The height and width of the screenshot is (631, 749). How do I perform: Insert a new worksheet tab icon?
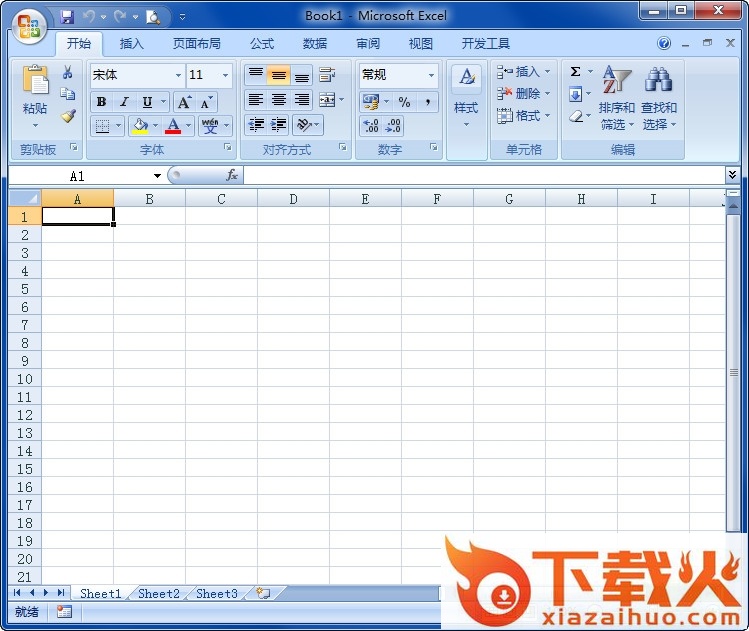(263, 593)
